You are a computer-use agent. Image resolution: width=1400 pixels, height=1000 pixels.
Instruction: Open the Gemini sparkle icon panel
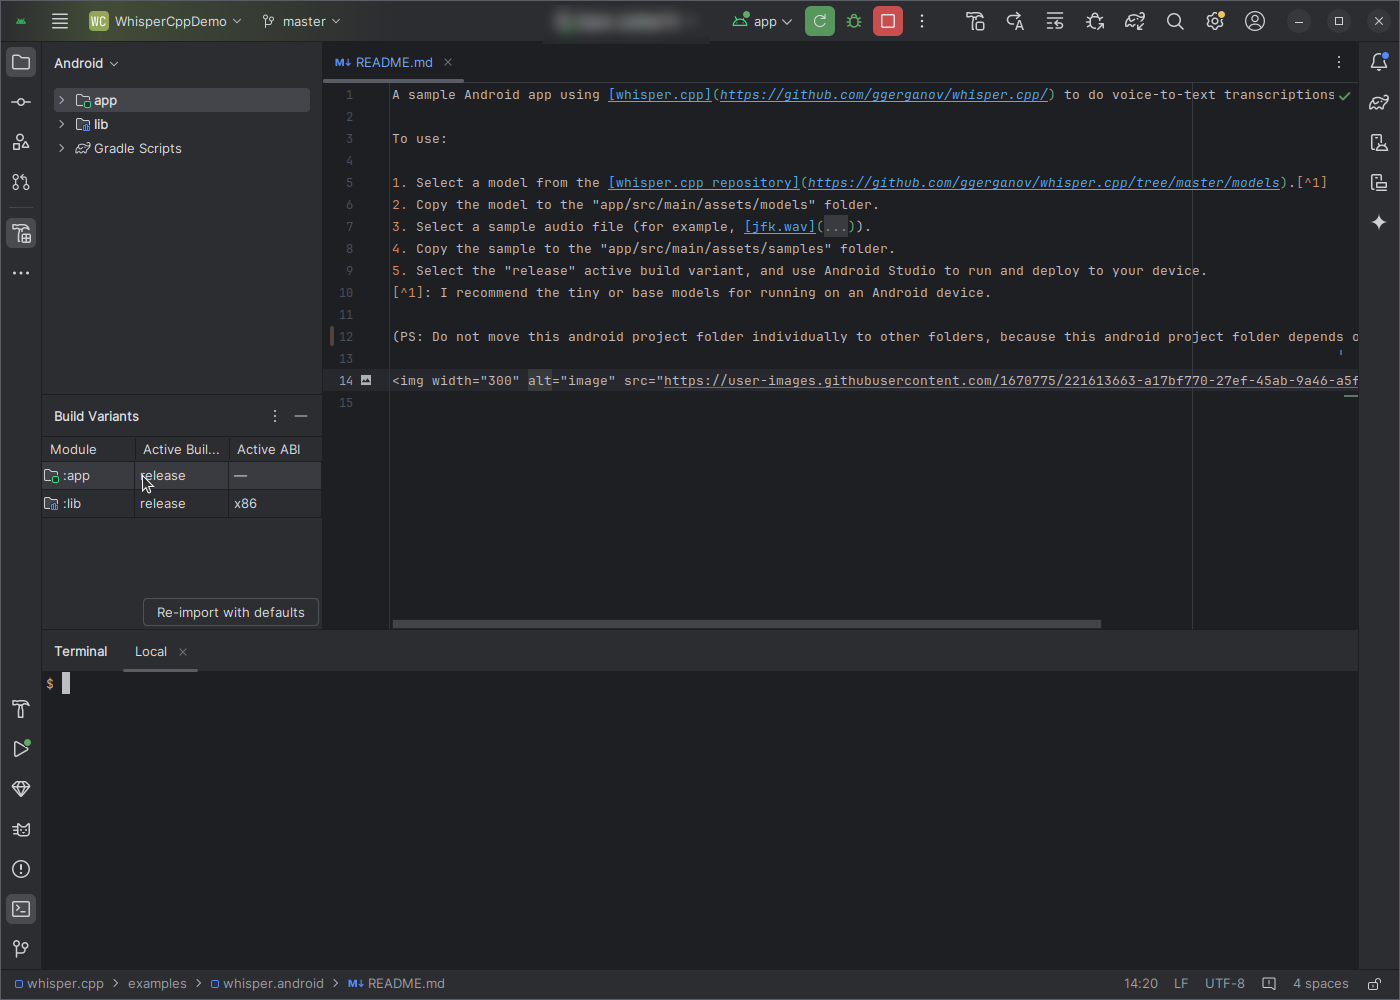(x=1379, y=222)
